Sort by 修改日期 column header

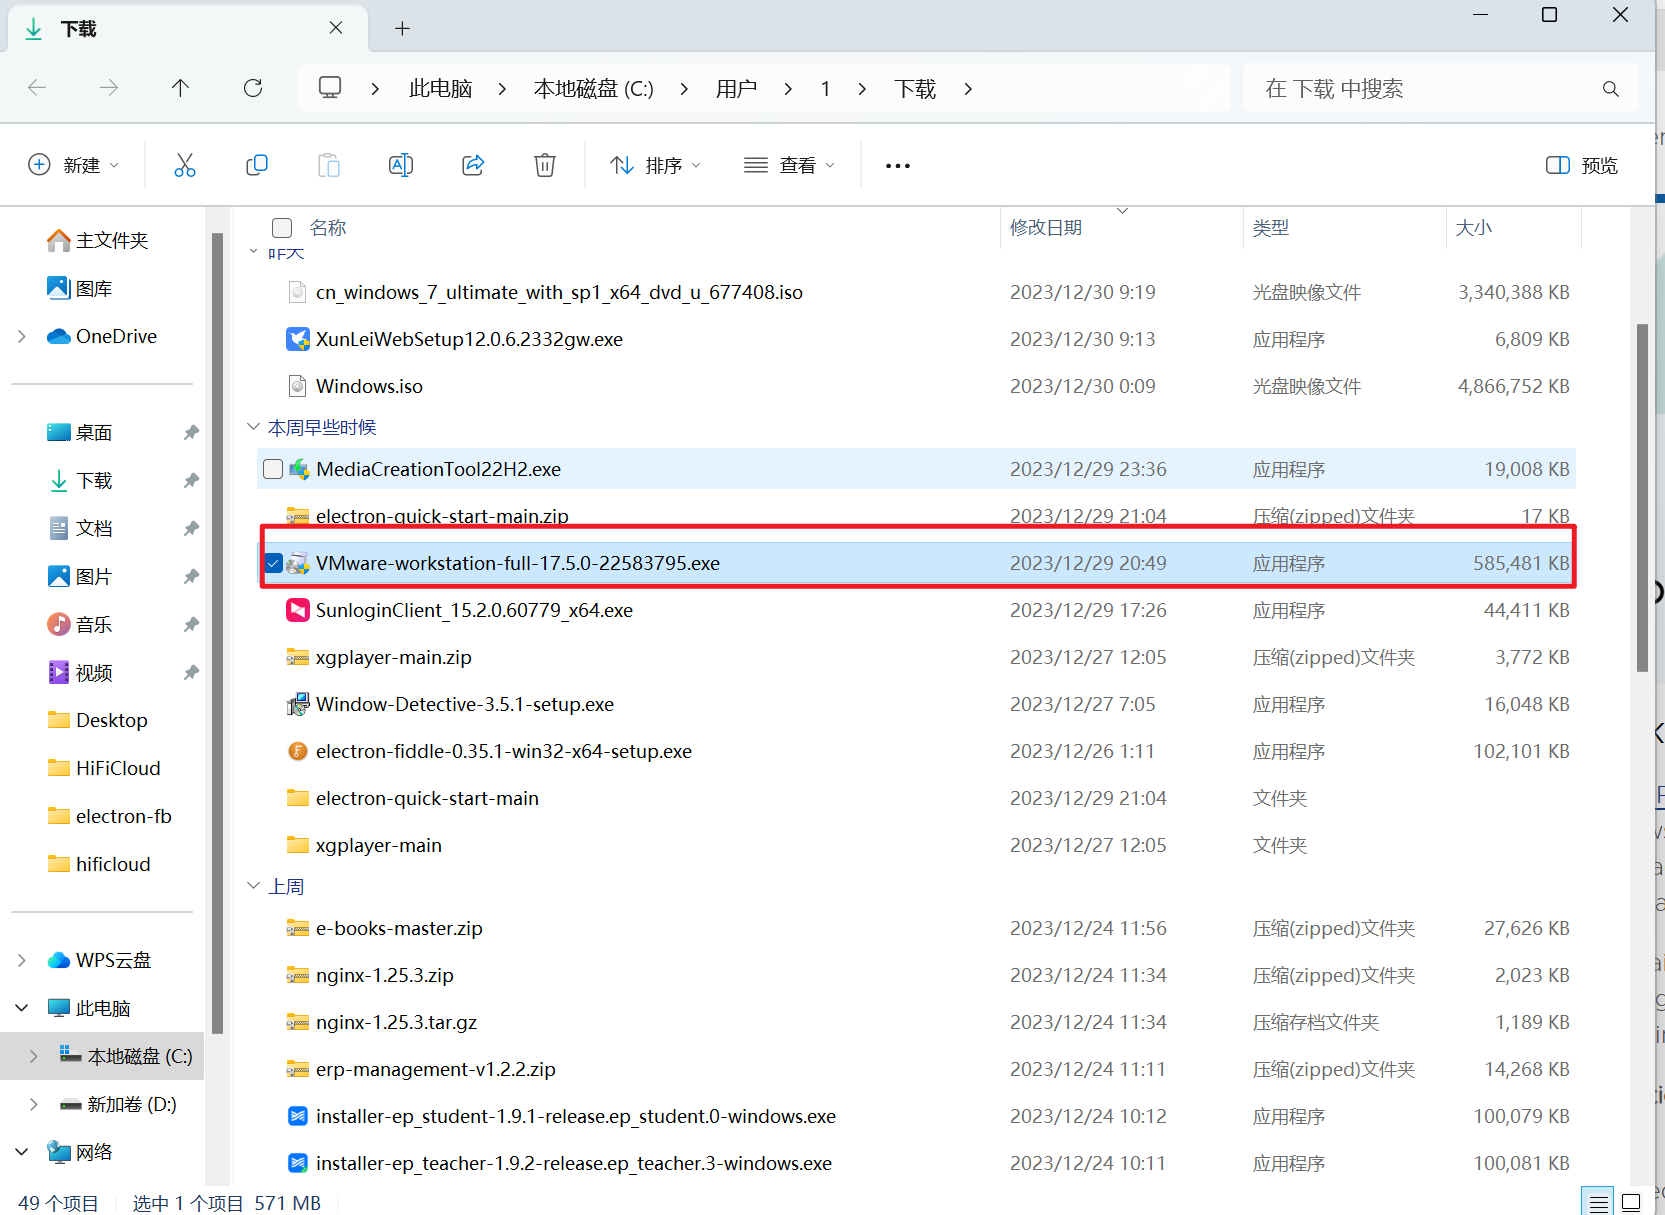point(1046,228)
